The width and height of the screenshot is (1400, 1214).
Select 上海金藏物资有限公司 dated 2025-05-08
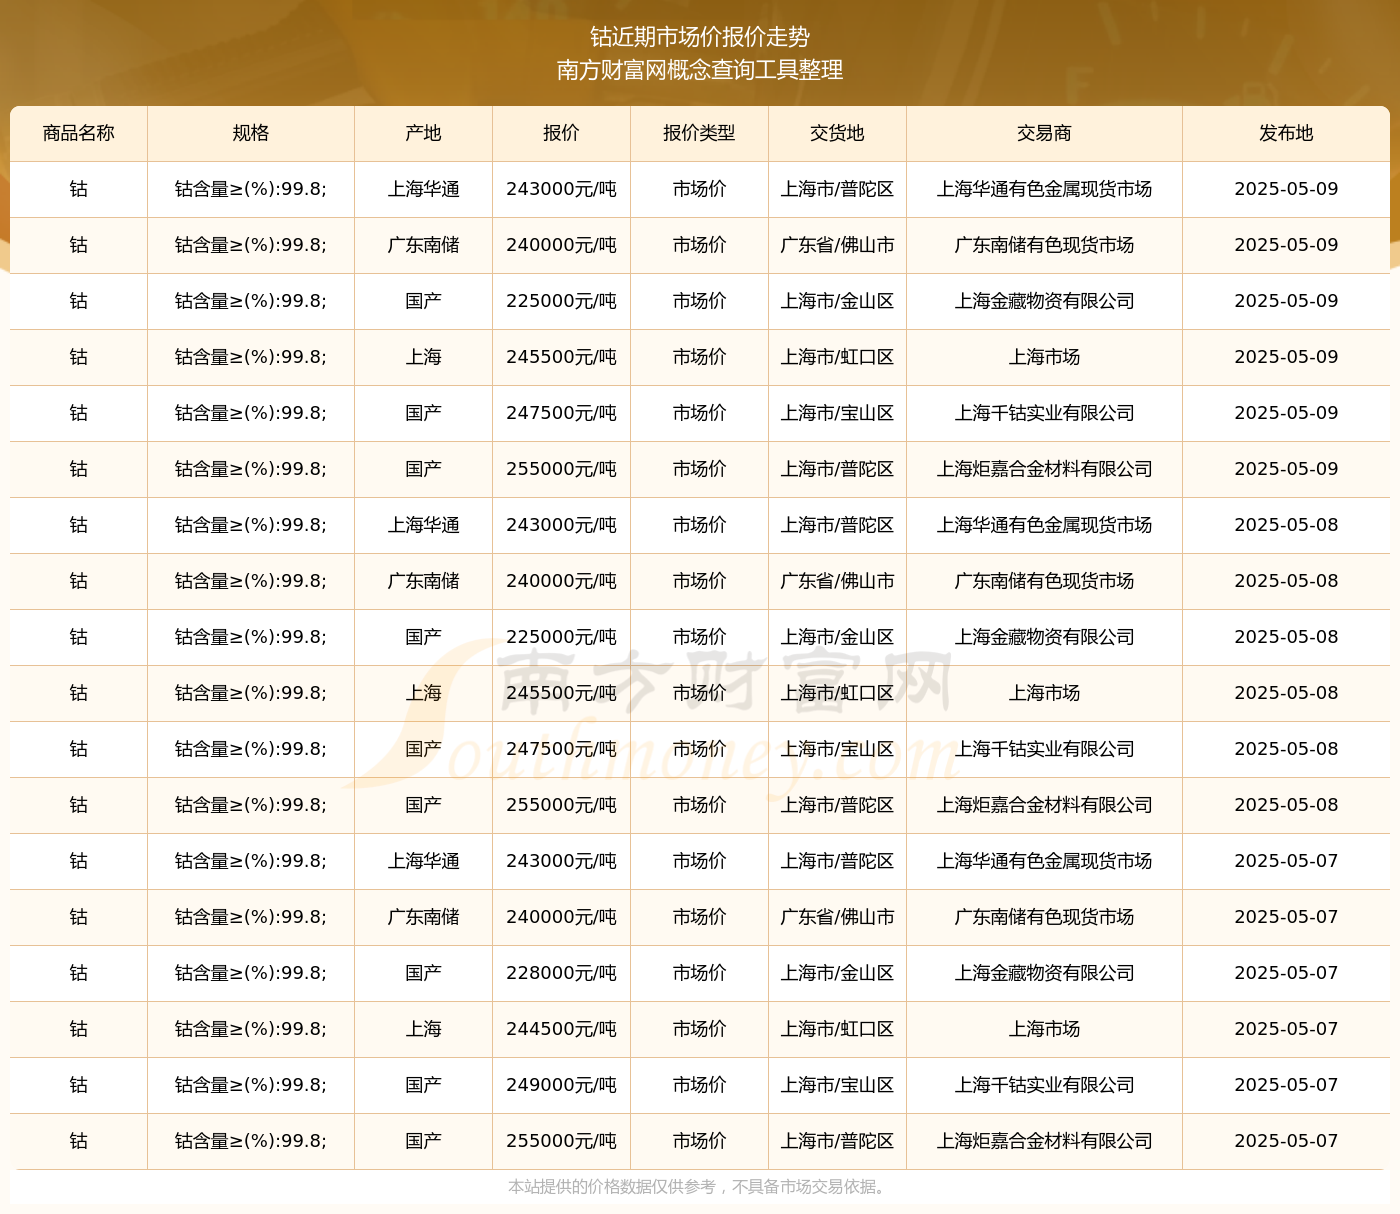tap(1044, 637)
